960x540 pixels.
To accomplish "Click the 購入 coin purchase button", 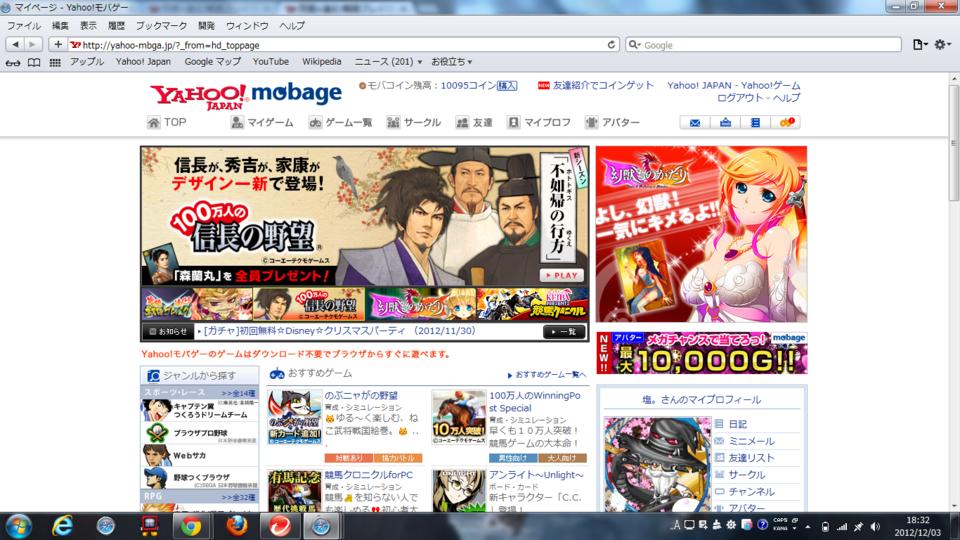I will pos(507,86).
